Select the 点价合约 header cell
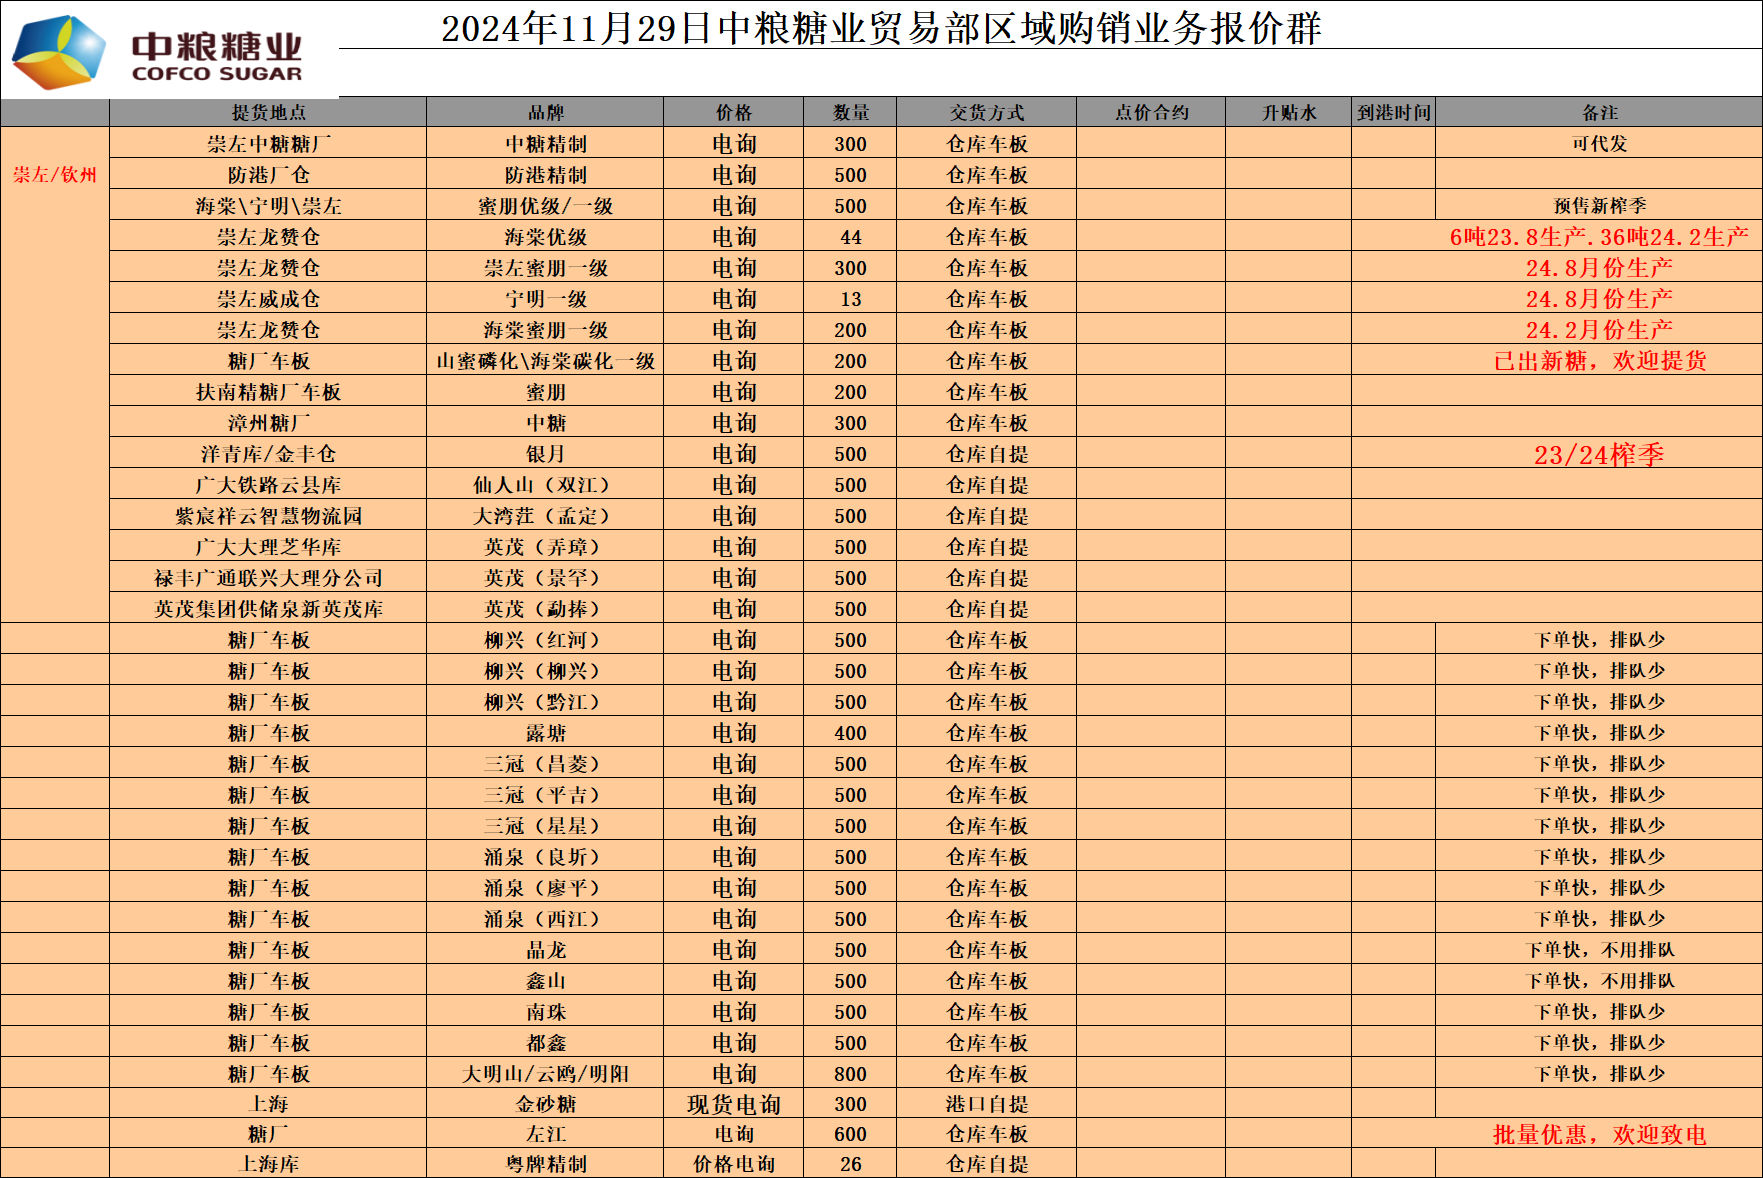The width and height of the screenshot is (1763, 1178). pyautogui.click(x=1151, y=113)
